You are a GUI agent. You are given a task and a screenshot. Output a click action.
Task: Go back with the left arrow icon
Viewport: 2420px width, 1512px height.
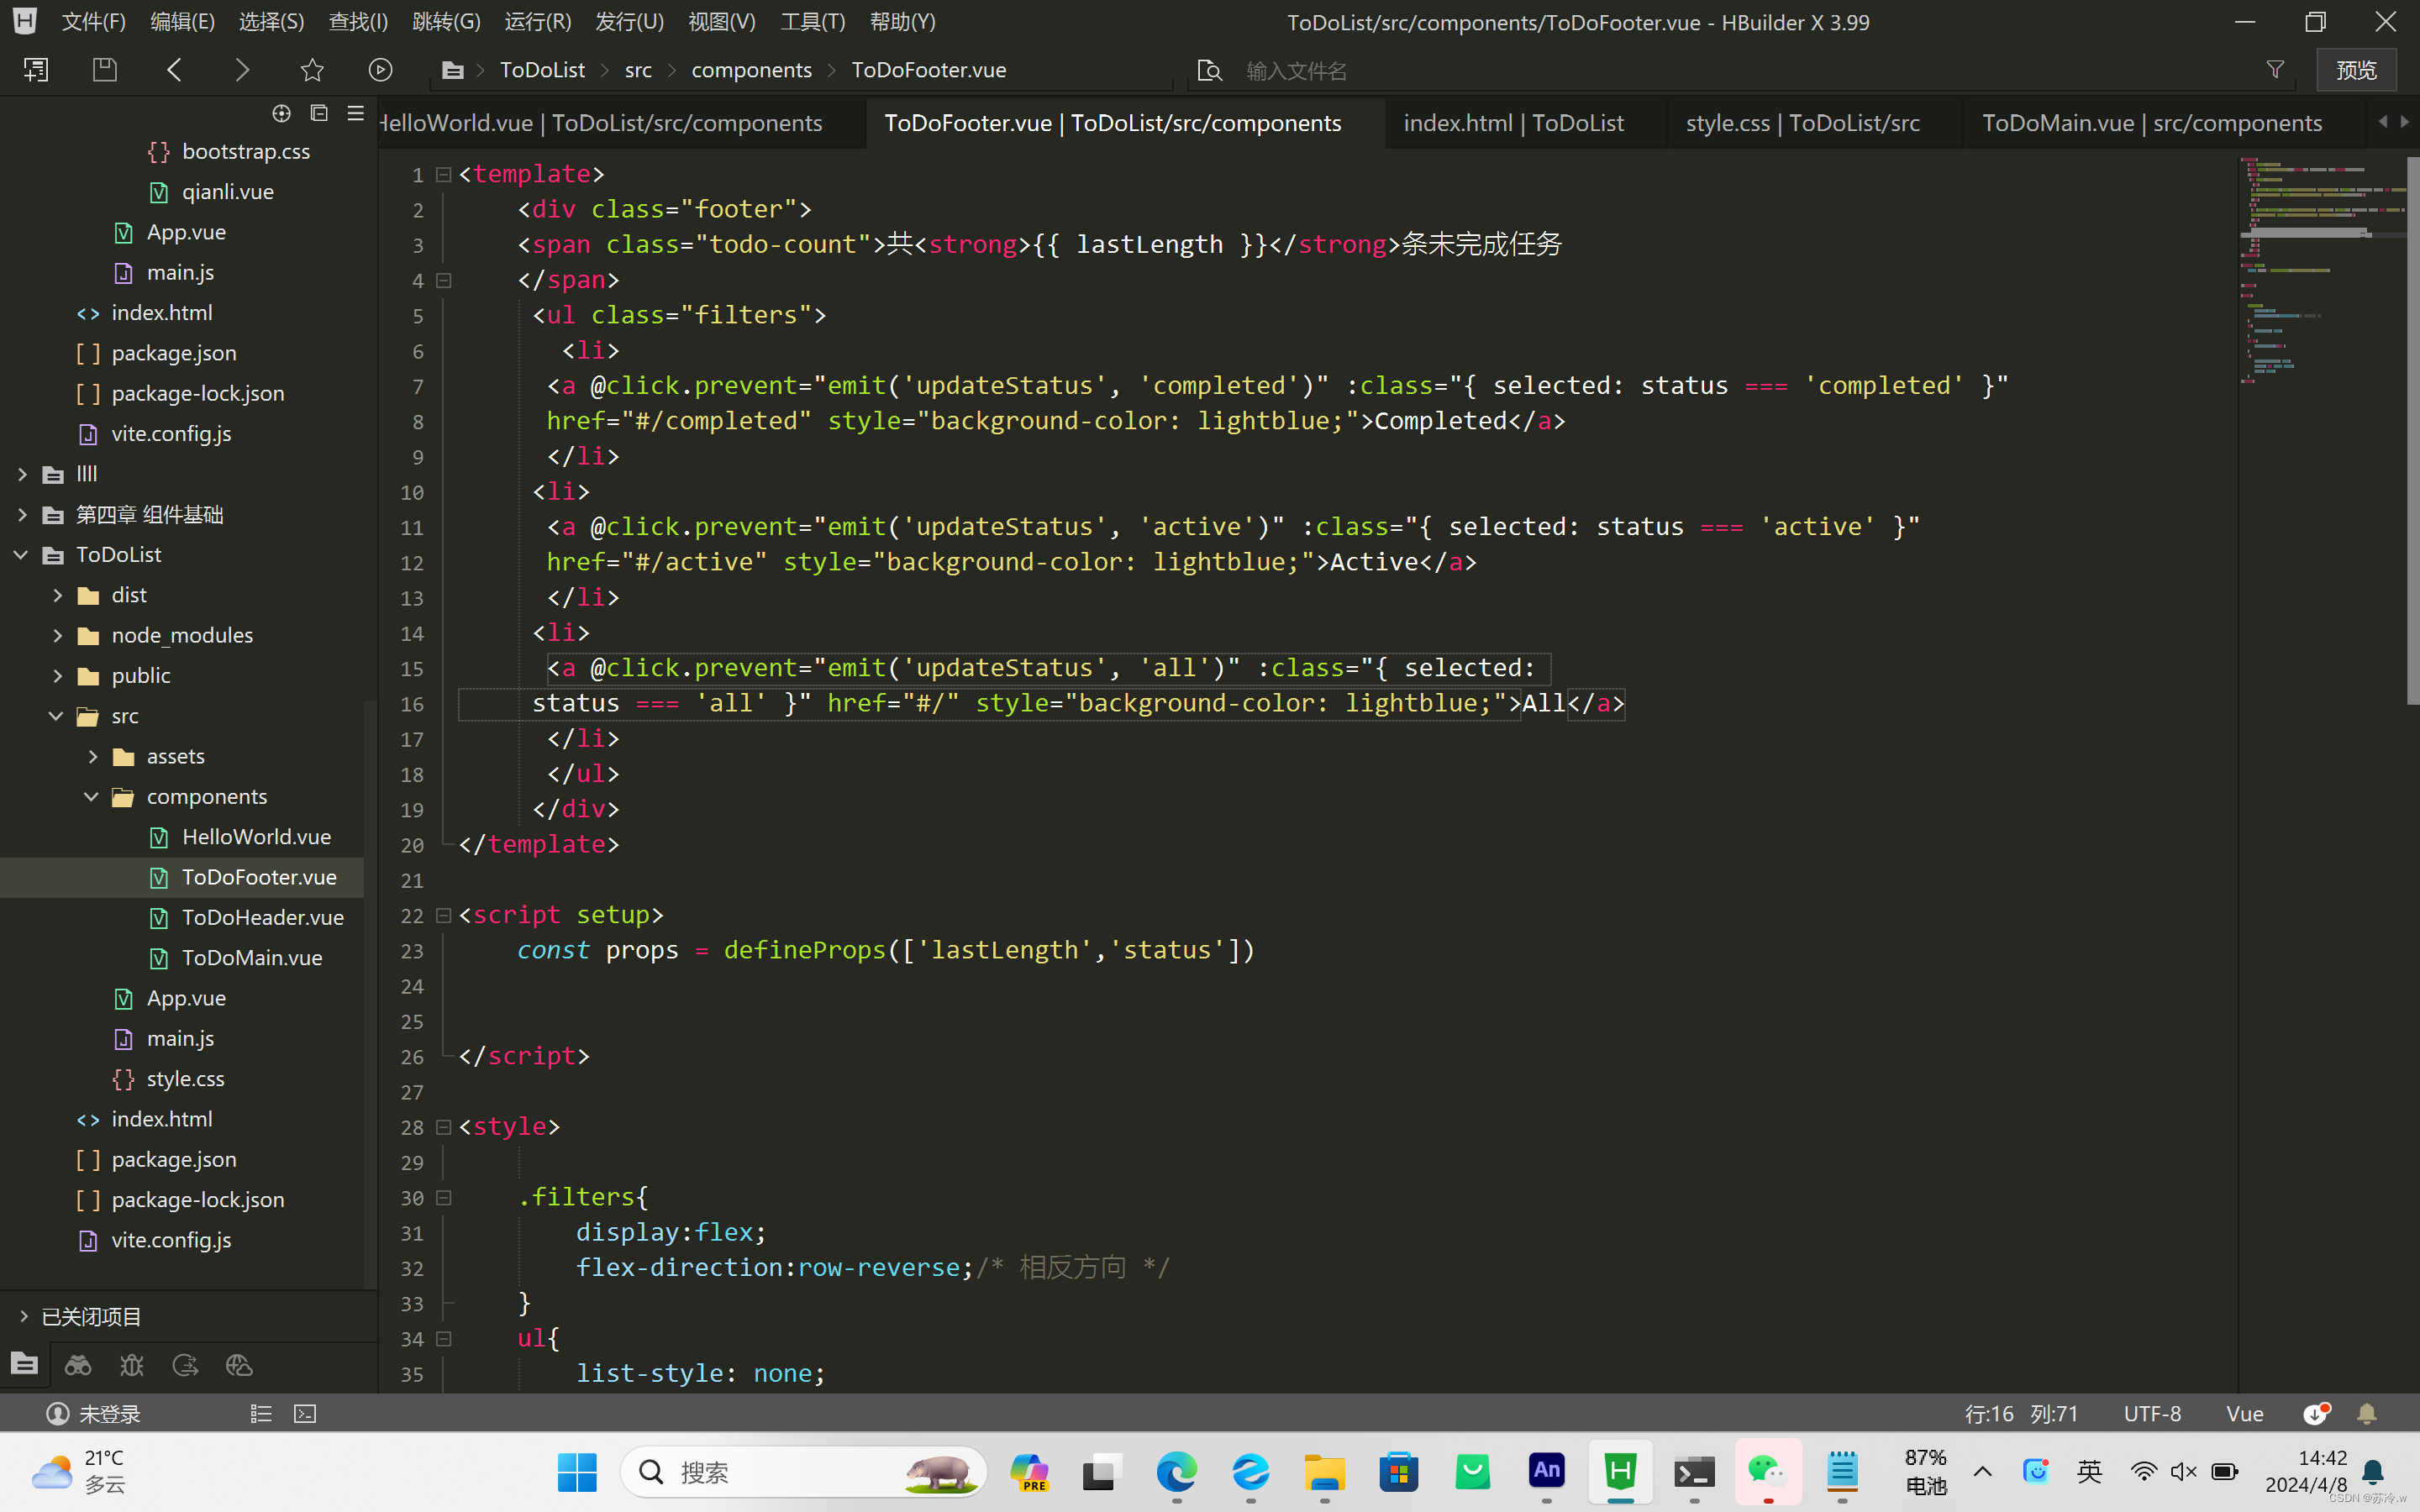[x=174, y=70]
